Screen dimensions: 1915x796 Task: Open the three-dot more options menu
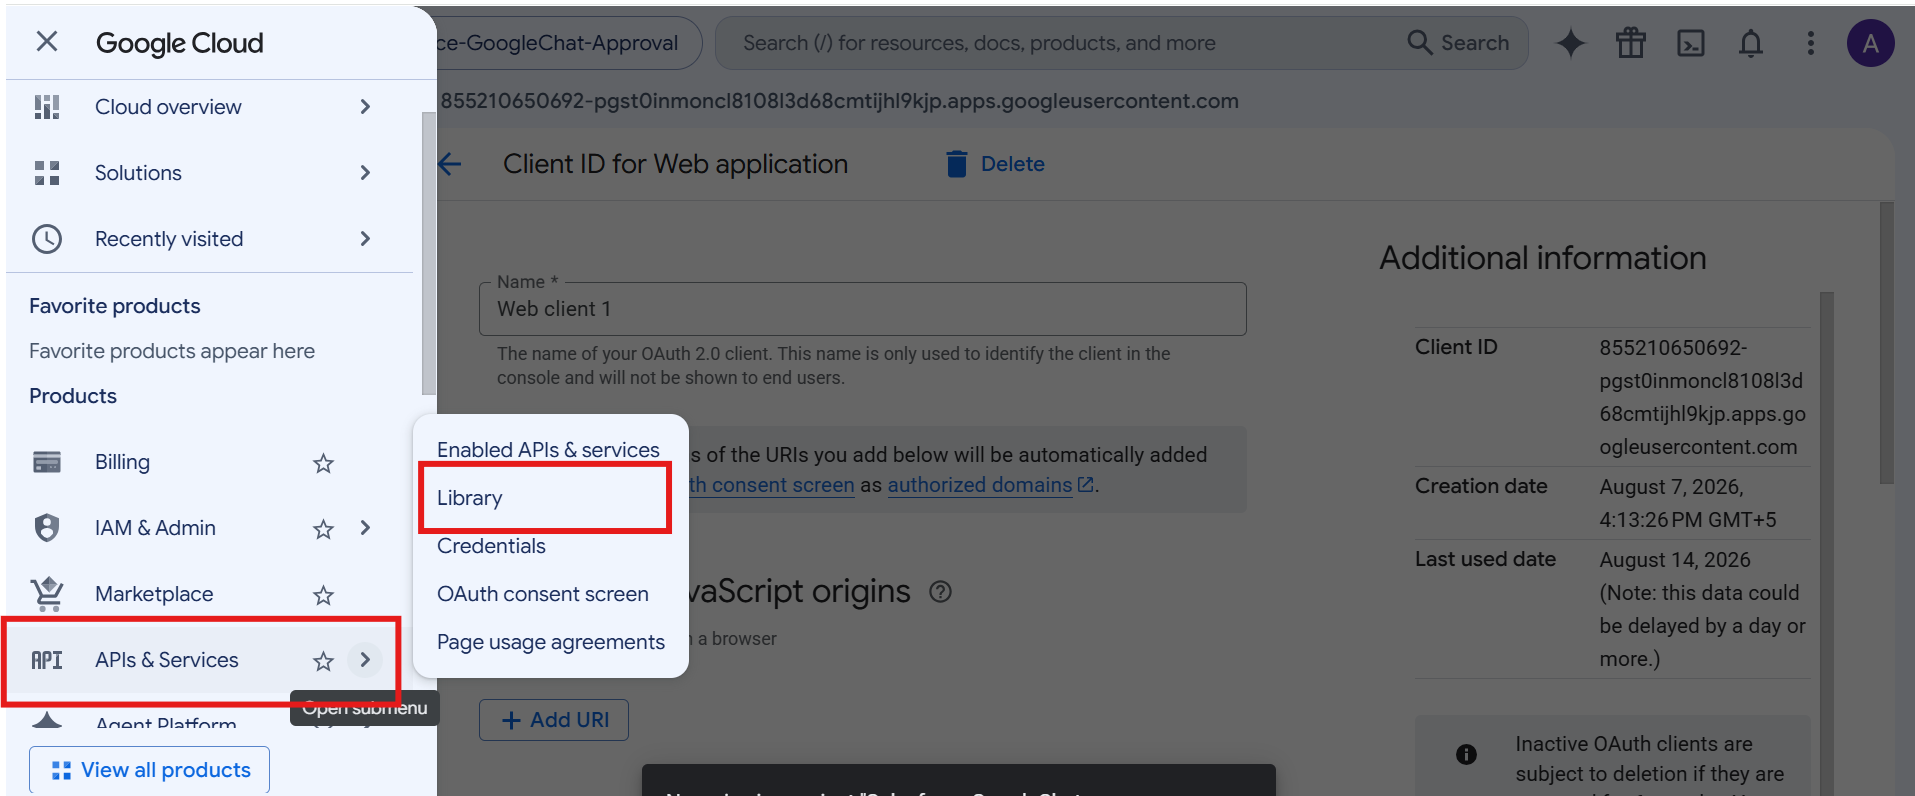[x=1811, y=43]
